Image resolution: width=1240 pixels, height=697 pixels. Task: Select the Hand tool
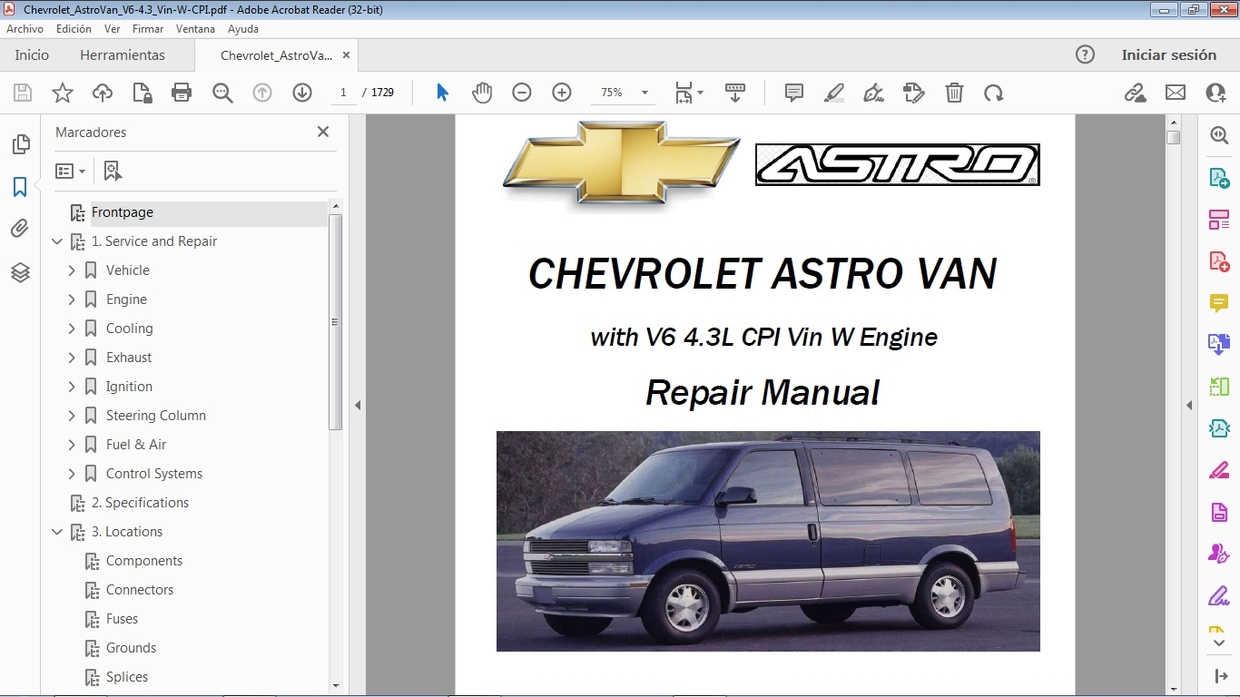tap(482, 92)
